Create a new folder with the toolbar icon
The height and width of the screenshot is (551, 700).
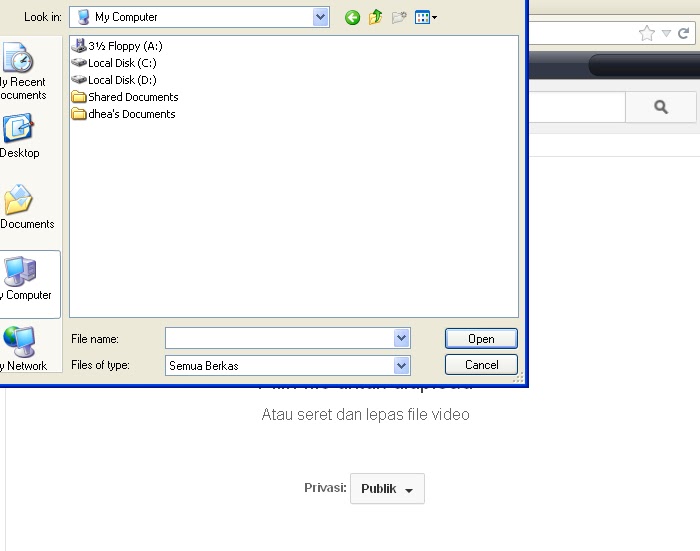tap(399, 17)
